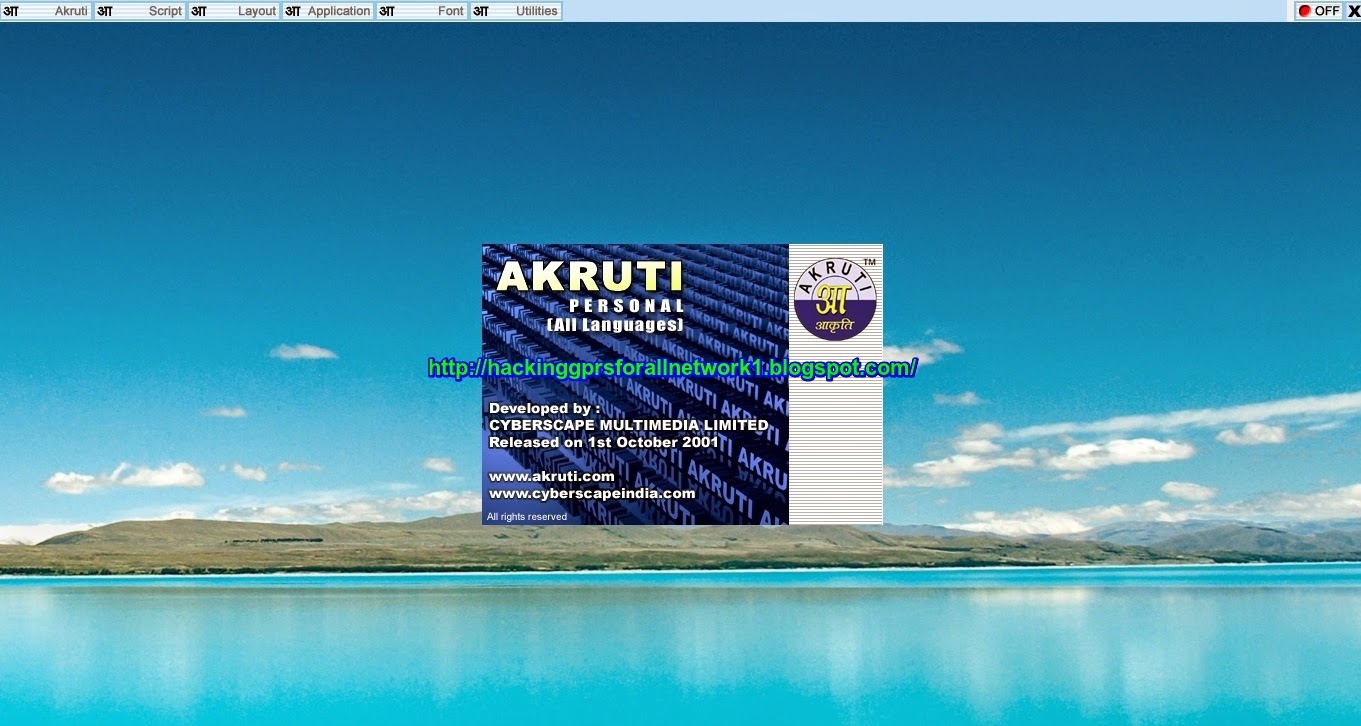
Task: Open the hackinggprsforallnetwork1 blogspot link
Action: (x=672, y=368)
